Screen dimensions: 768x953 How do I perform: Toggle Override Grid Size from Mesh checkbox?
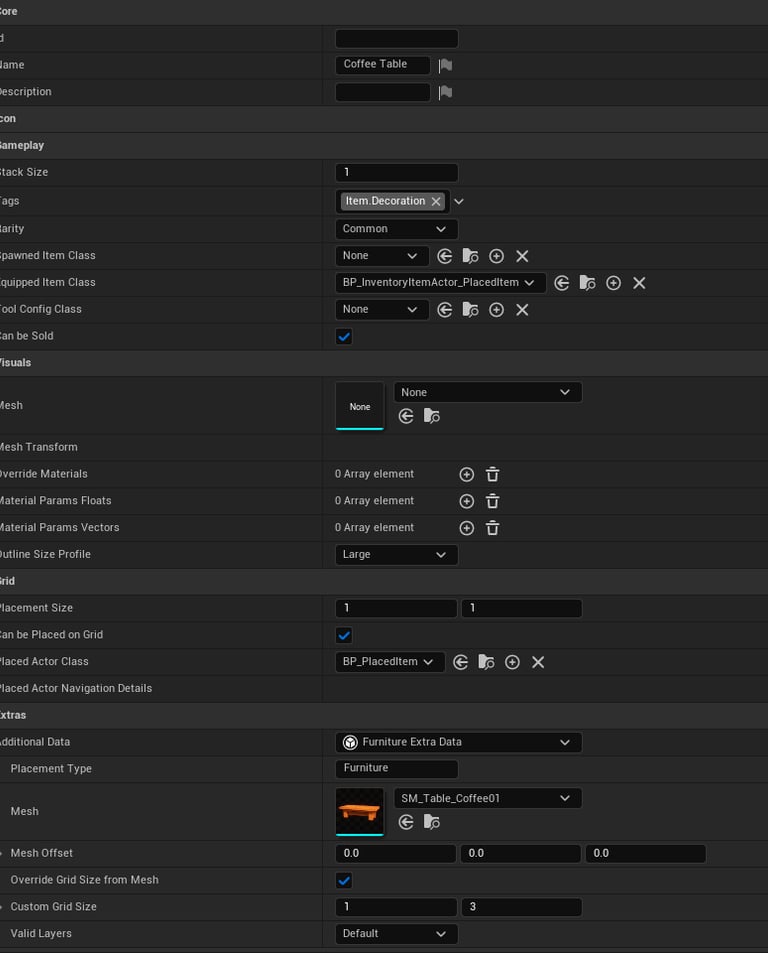click(x=344, y=881)
